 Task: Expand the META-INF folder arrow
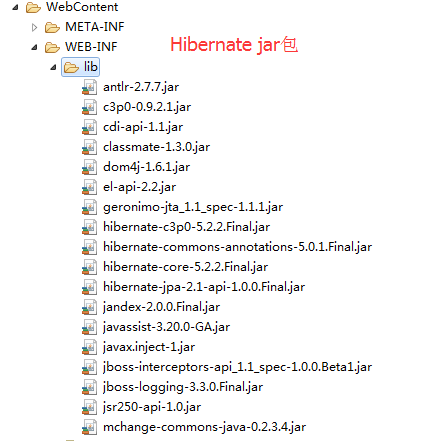tap(34, 27)
